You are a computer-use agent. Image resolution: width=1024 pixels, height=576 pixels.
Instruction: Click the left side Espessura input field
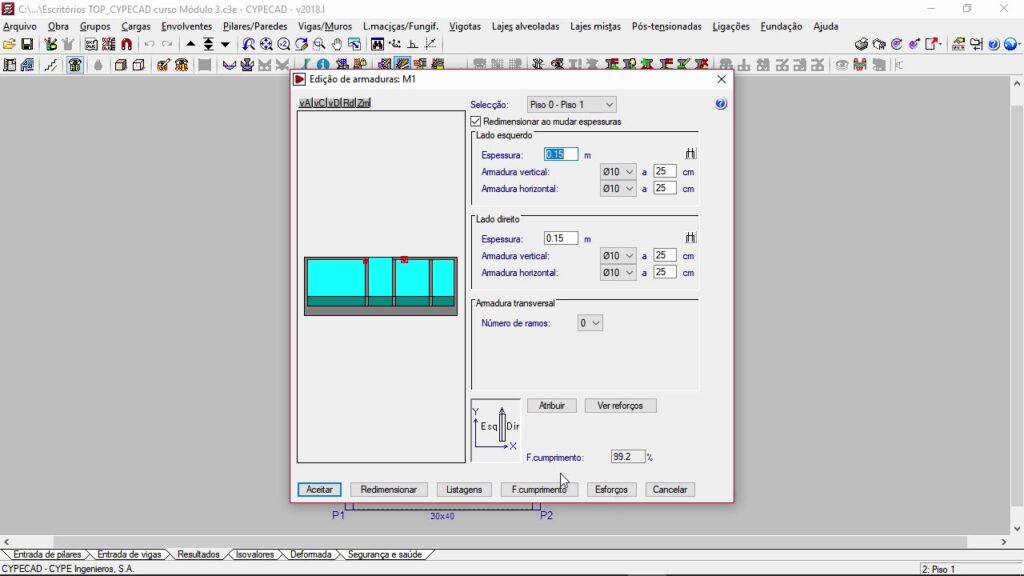(560, 154)
